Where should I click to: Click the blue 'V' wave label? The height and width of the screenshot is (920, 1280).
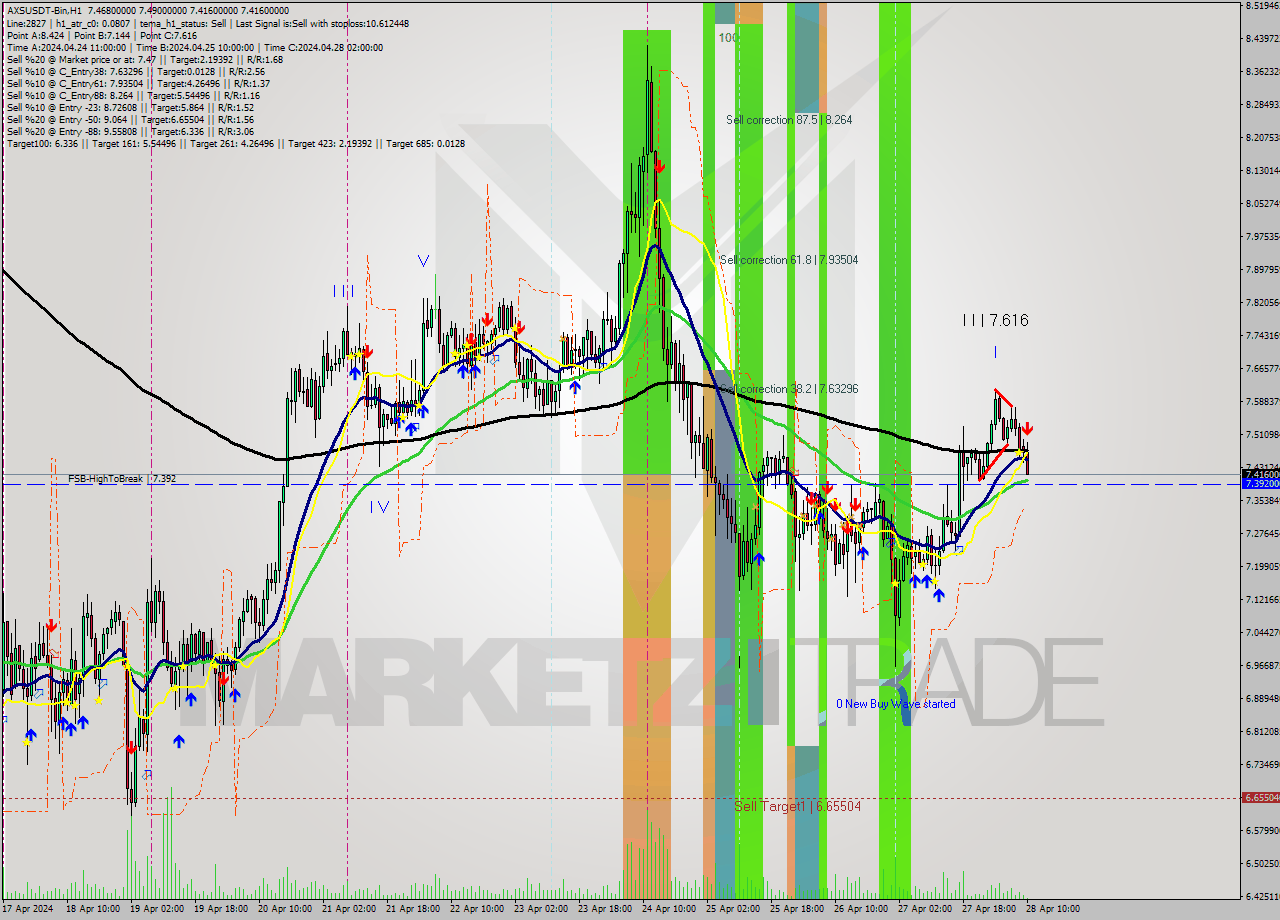click(x=423, y=261)
